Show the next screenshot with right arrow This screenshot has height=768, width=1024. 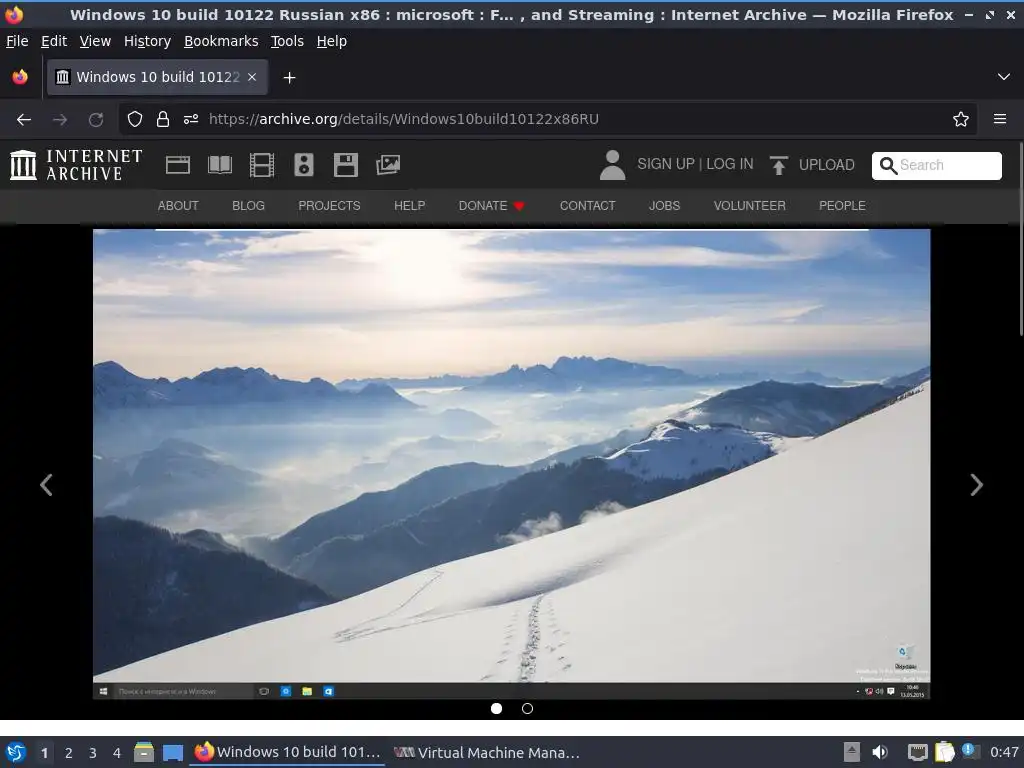pos(976,485)
